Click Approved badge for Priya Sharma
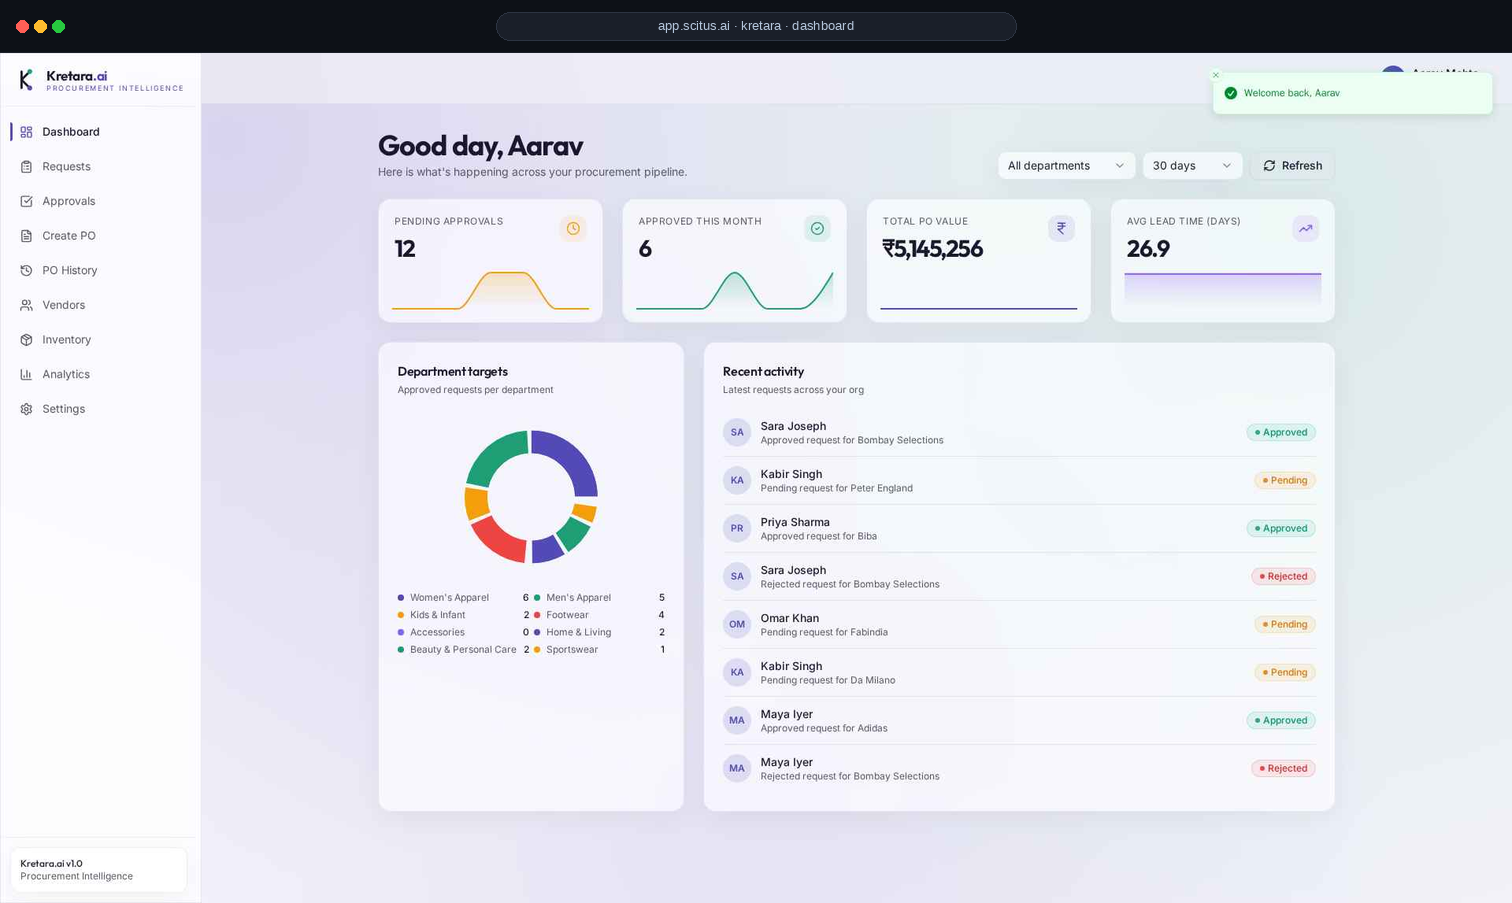 pos(1281,528)
